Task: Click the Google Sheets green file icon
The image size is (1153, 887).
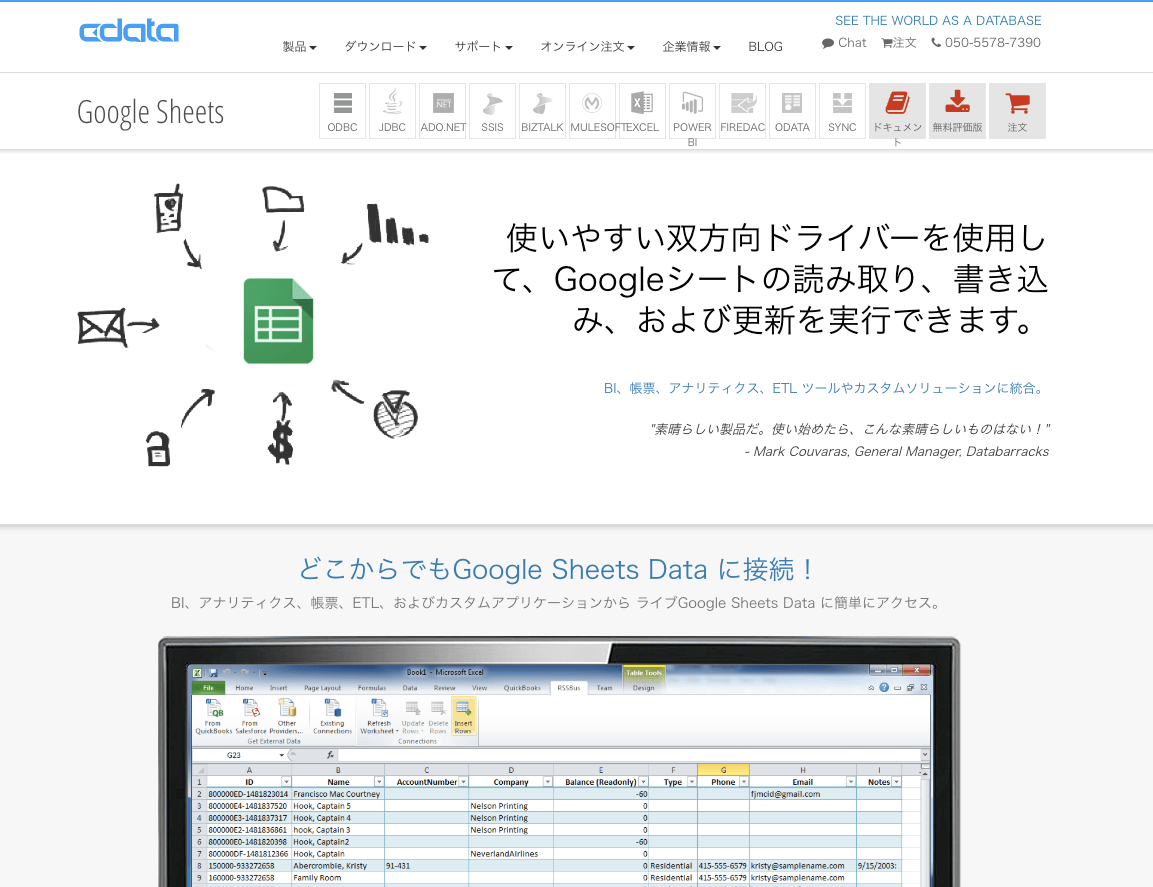Action: [x=279, y=321]
